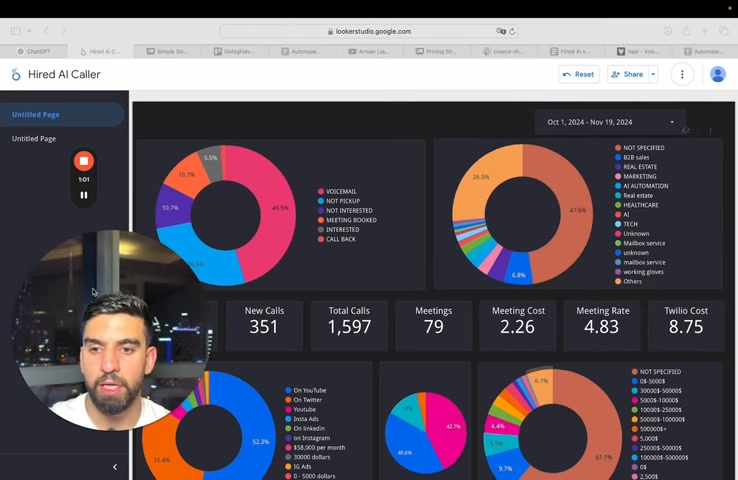The image size is (738, 480).
Task: Select the AI AUTOMATION legend entry
Action: tap(642, 186)
